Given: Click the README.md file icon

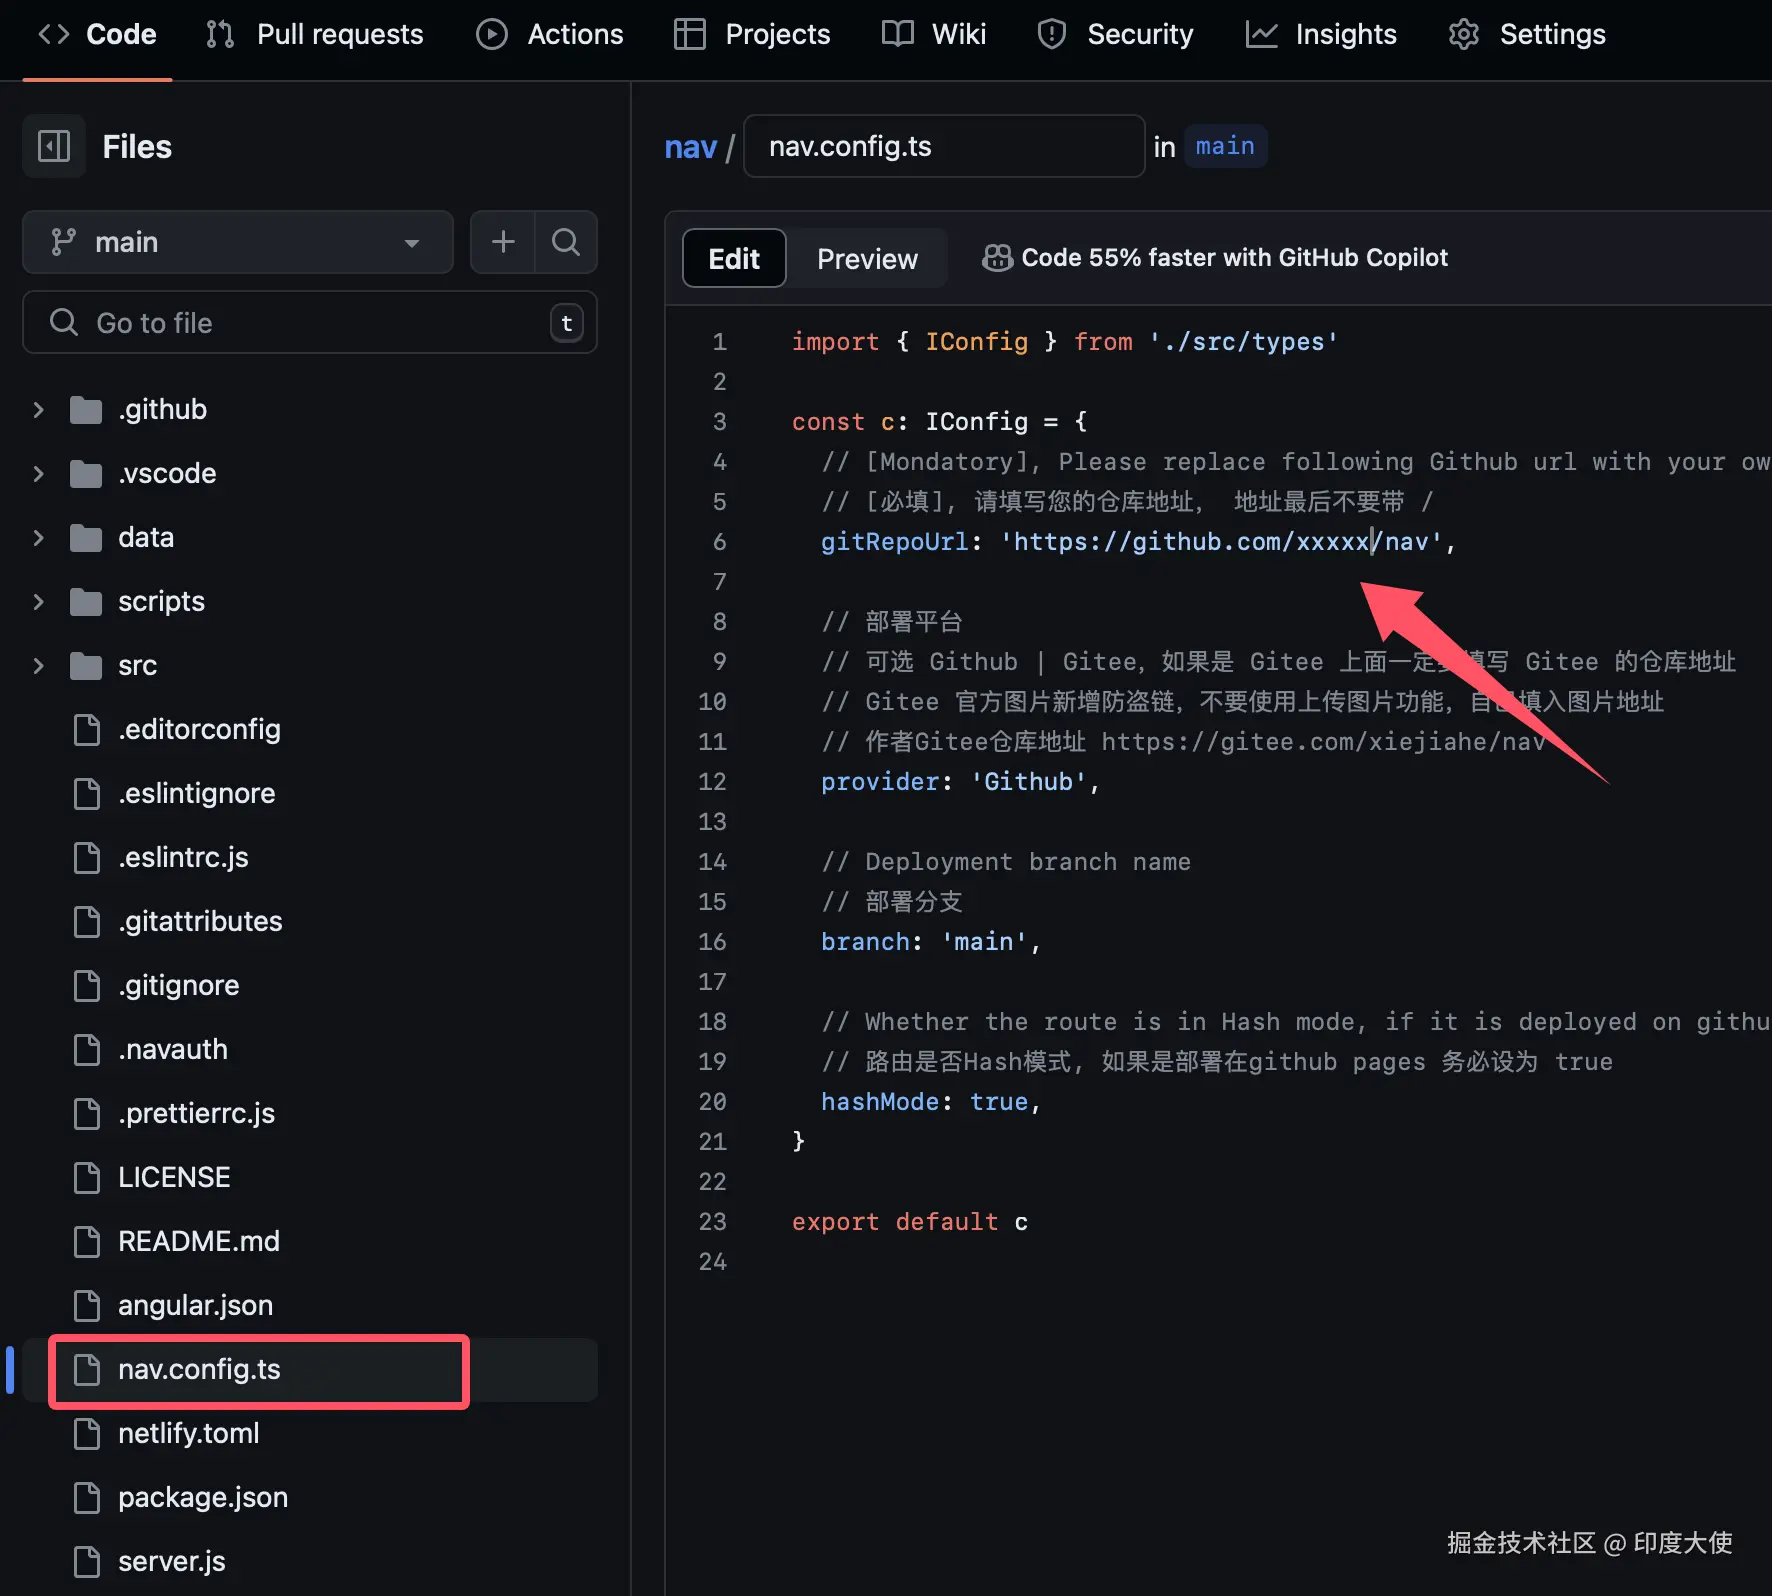Looking at the screenshot, I should [x=87, y=1242].
